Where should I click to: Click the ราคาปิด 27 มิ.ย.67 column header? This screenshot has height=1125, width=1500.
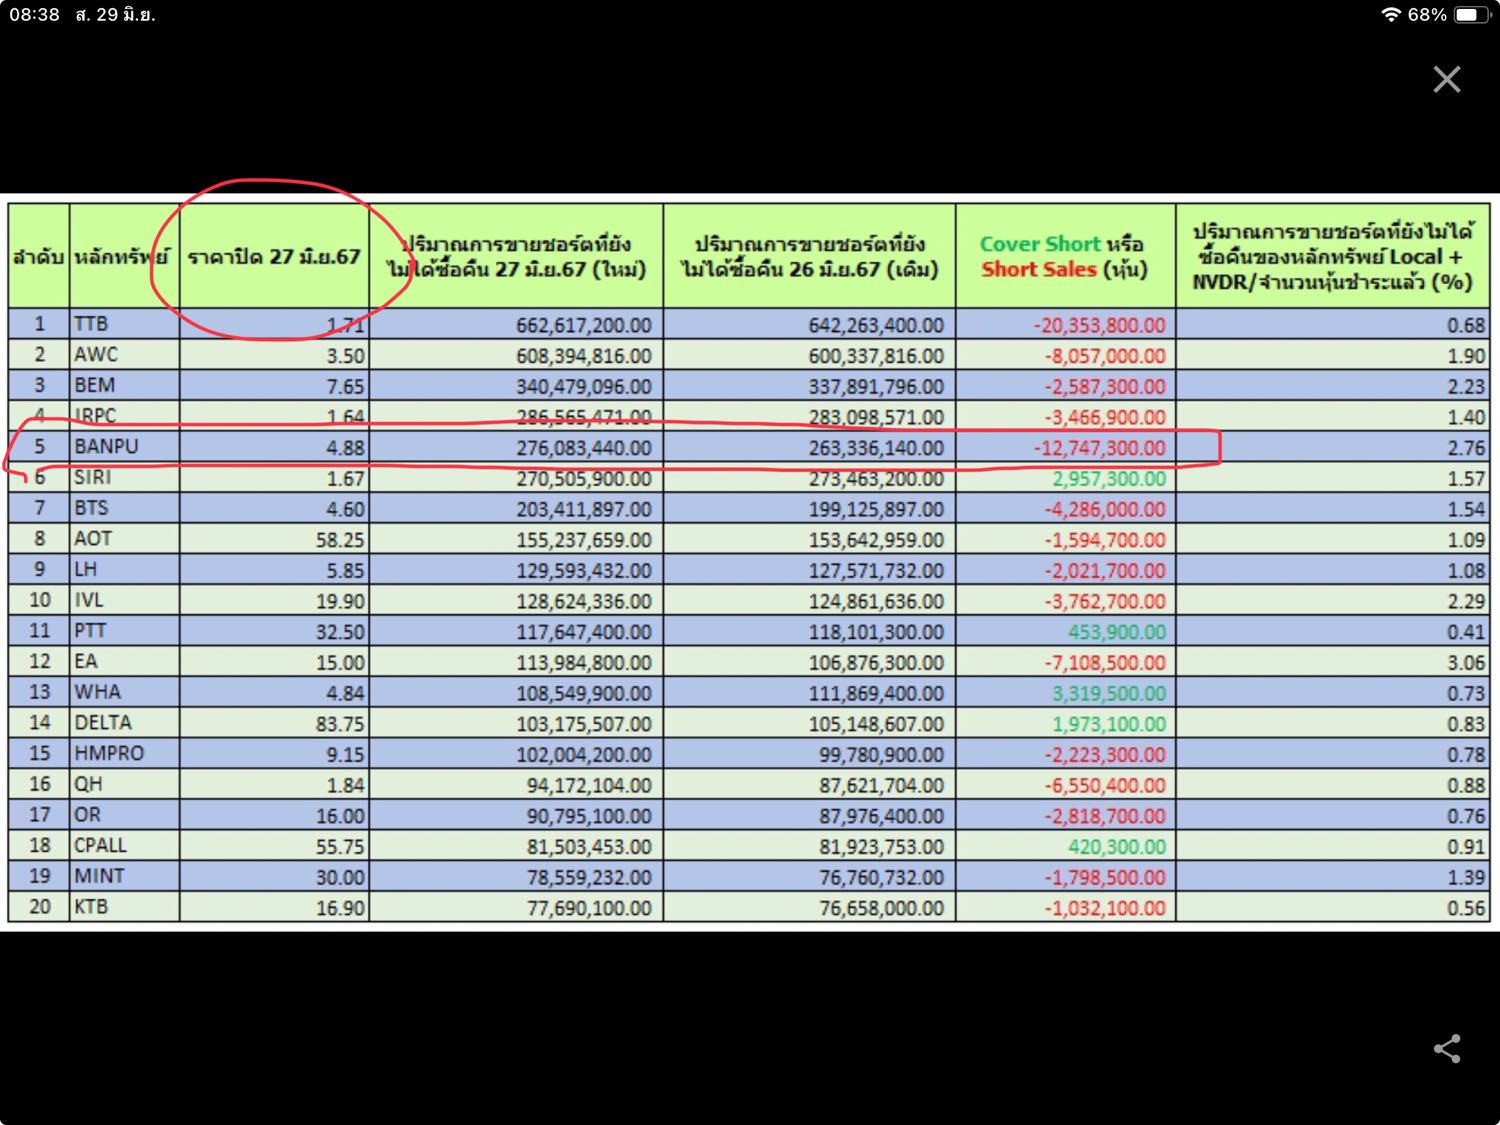[274, 256]
